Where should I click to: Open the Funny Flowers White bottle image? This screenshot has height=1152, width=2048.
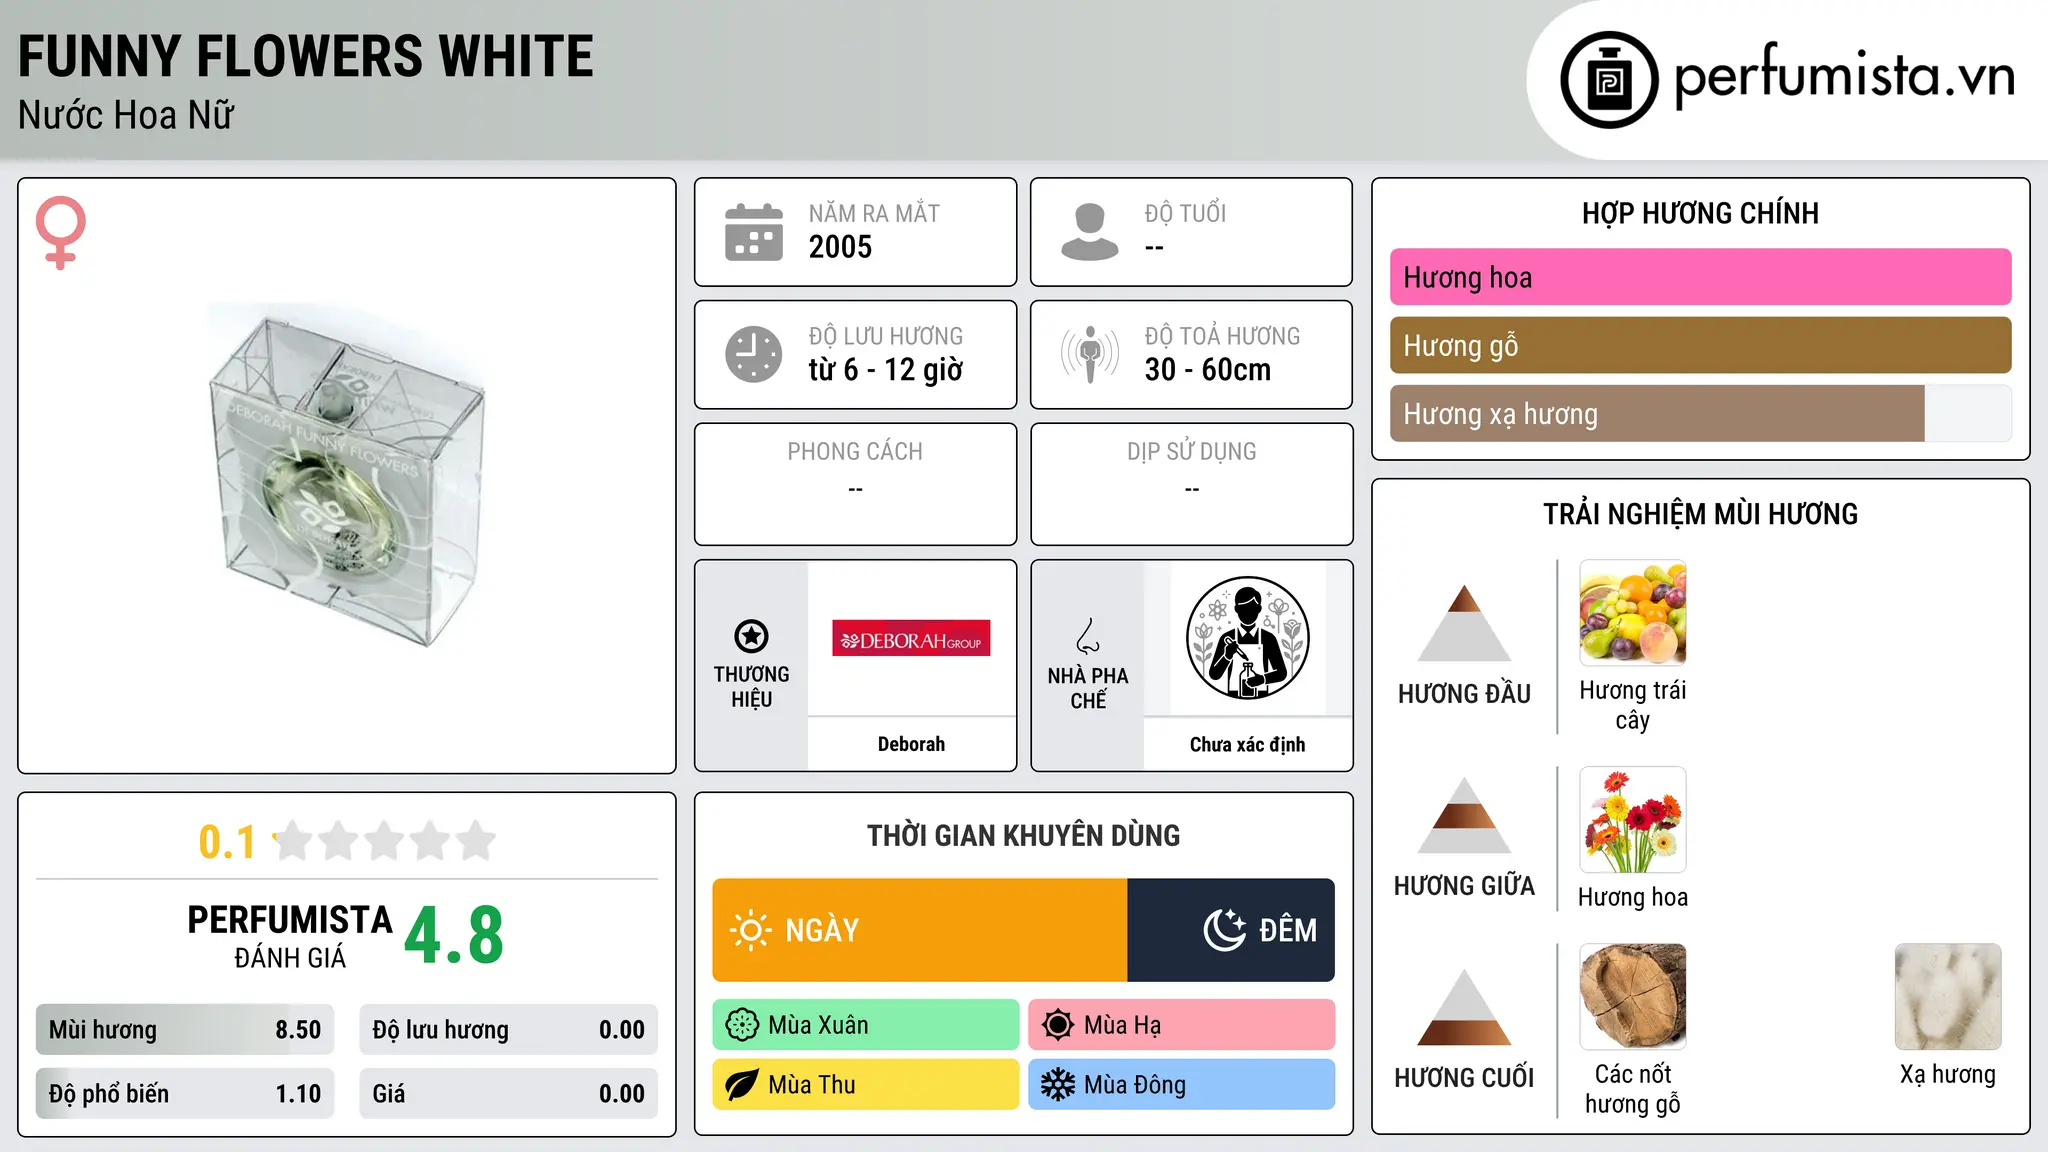347,475
